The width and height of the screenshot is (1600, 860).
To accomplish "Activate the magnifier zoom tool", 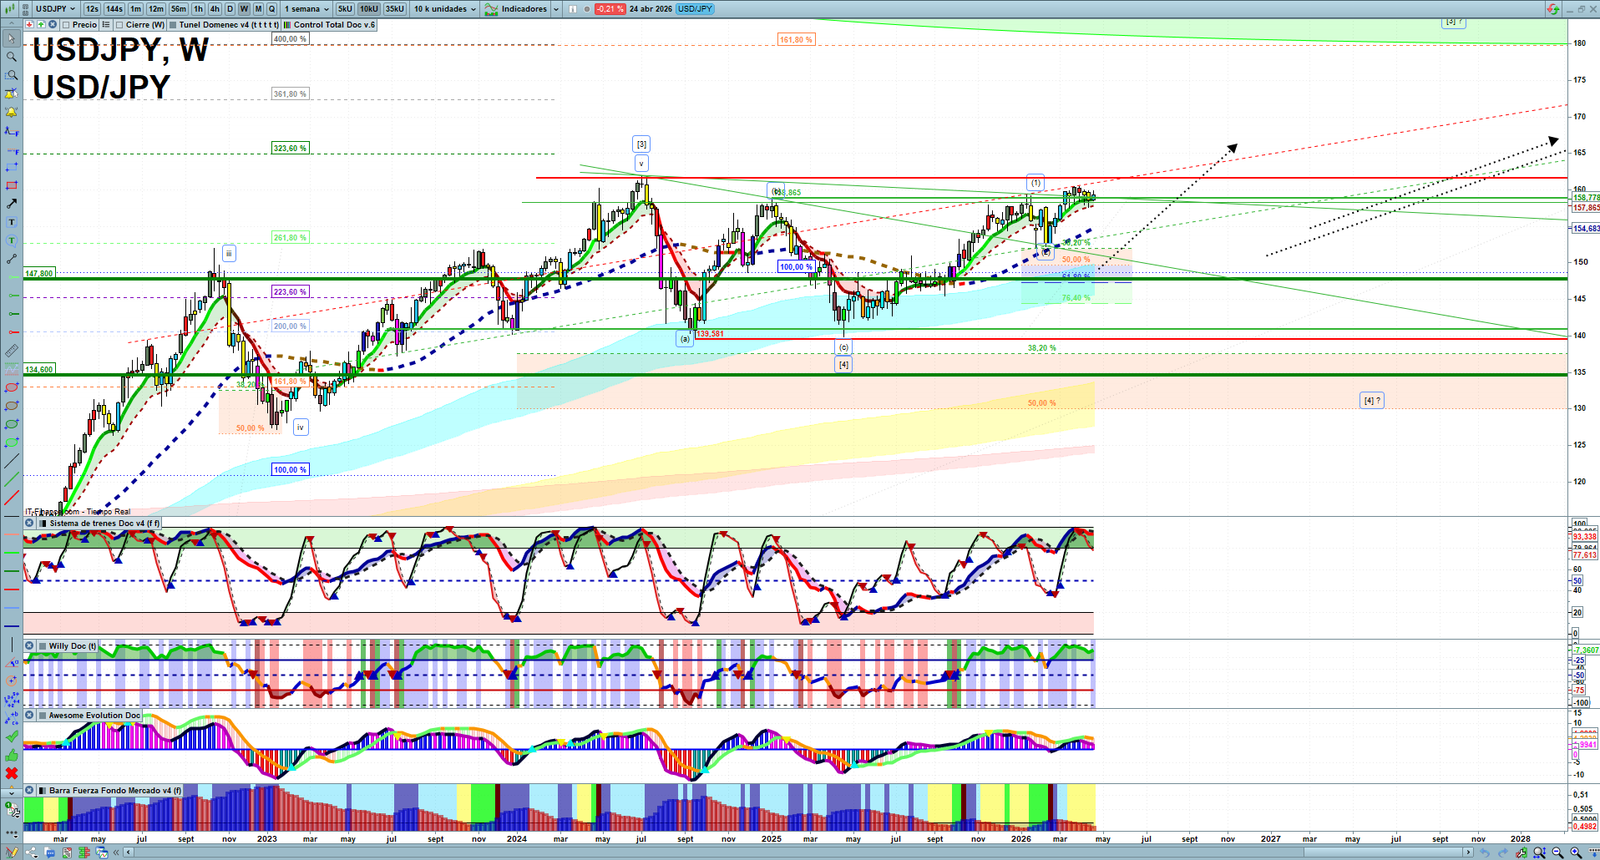I will pyautogui.click(x=11, y=57).
